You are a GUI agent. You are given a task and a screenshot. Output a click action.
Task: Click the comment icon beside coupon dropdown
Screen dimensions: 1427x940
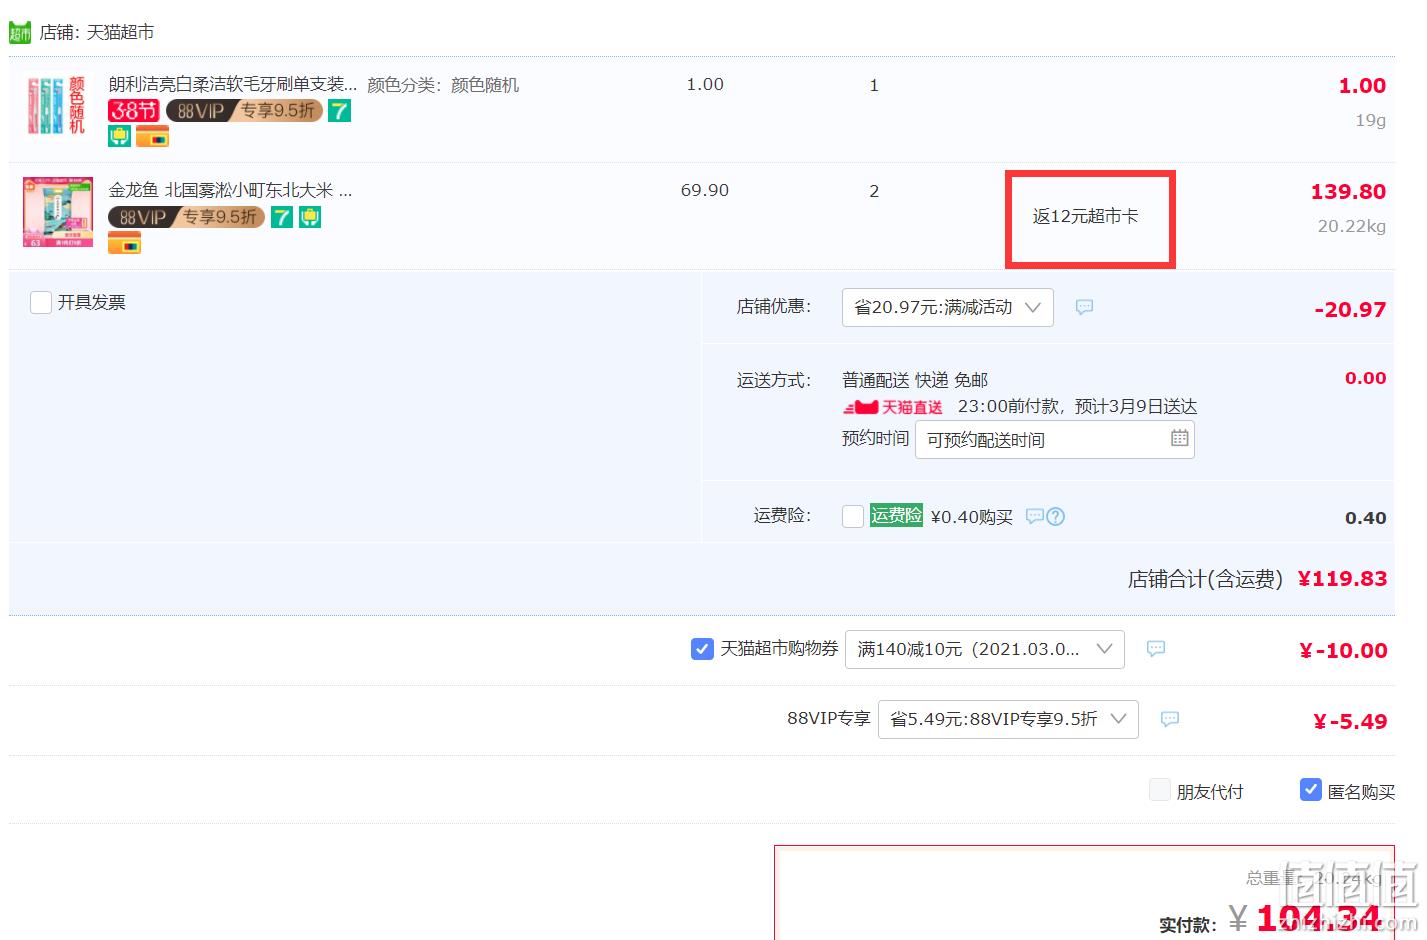coord(1155,648)
